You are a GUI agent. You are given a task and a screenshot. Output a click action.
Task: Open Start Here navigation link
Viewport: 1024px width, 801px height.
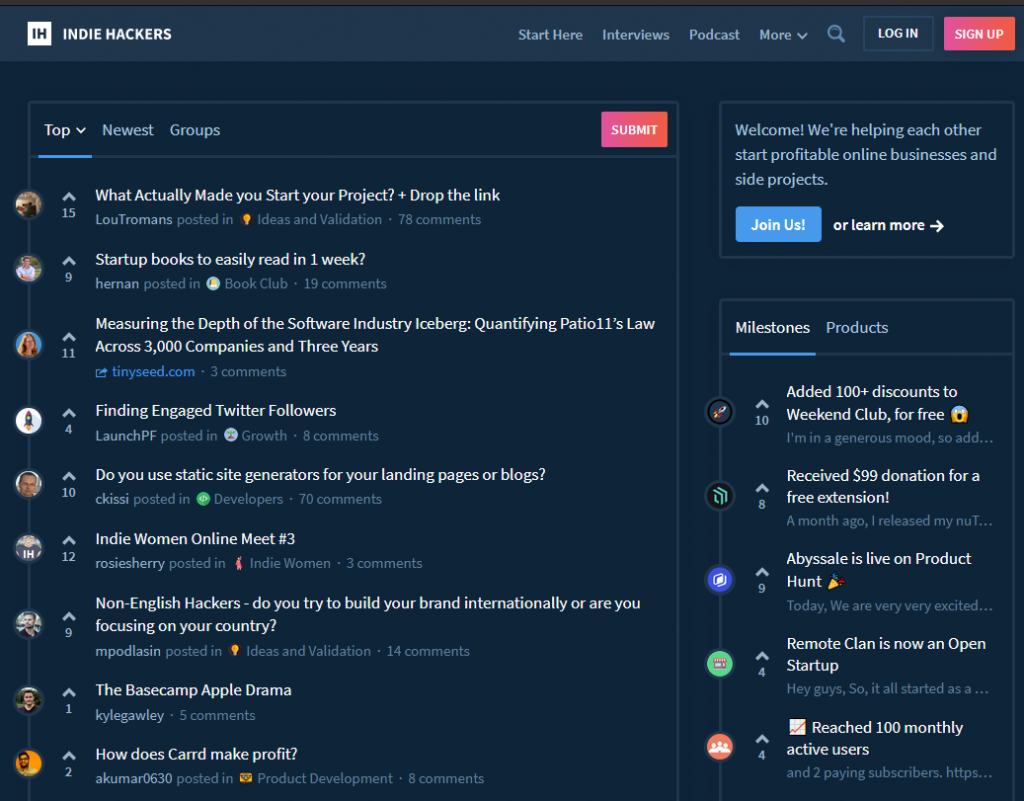pos(550,35)
